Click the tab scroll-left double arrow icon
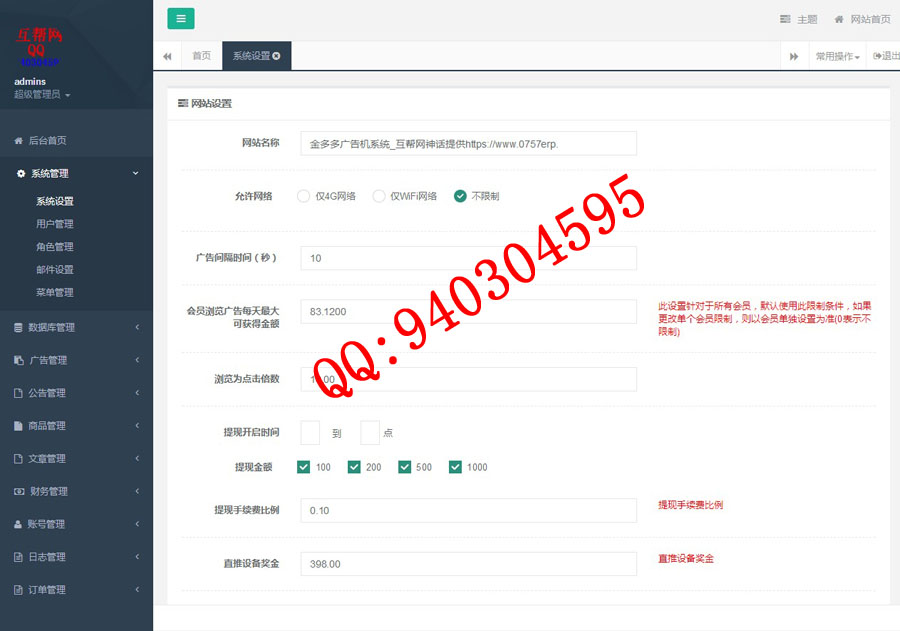The height and width of the screenshot is (631, 900). pyautogui.click(x=167, y=56)
